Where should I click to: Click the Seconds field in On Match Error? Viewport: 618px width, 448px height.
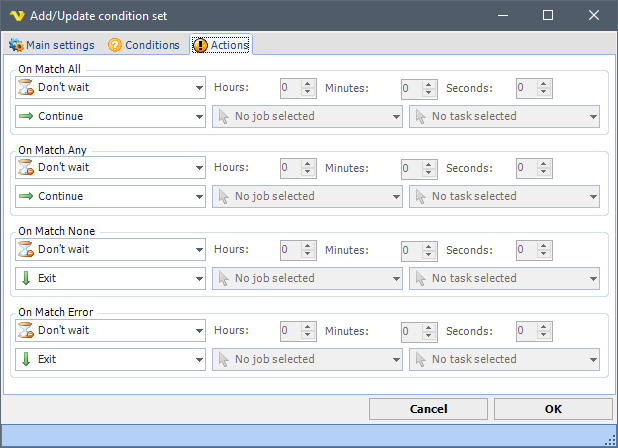click(527, 331)
